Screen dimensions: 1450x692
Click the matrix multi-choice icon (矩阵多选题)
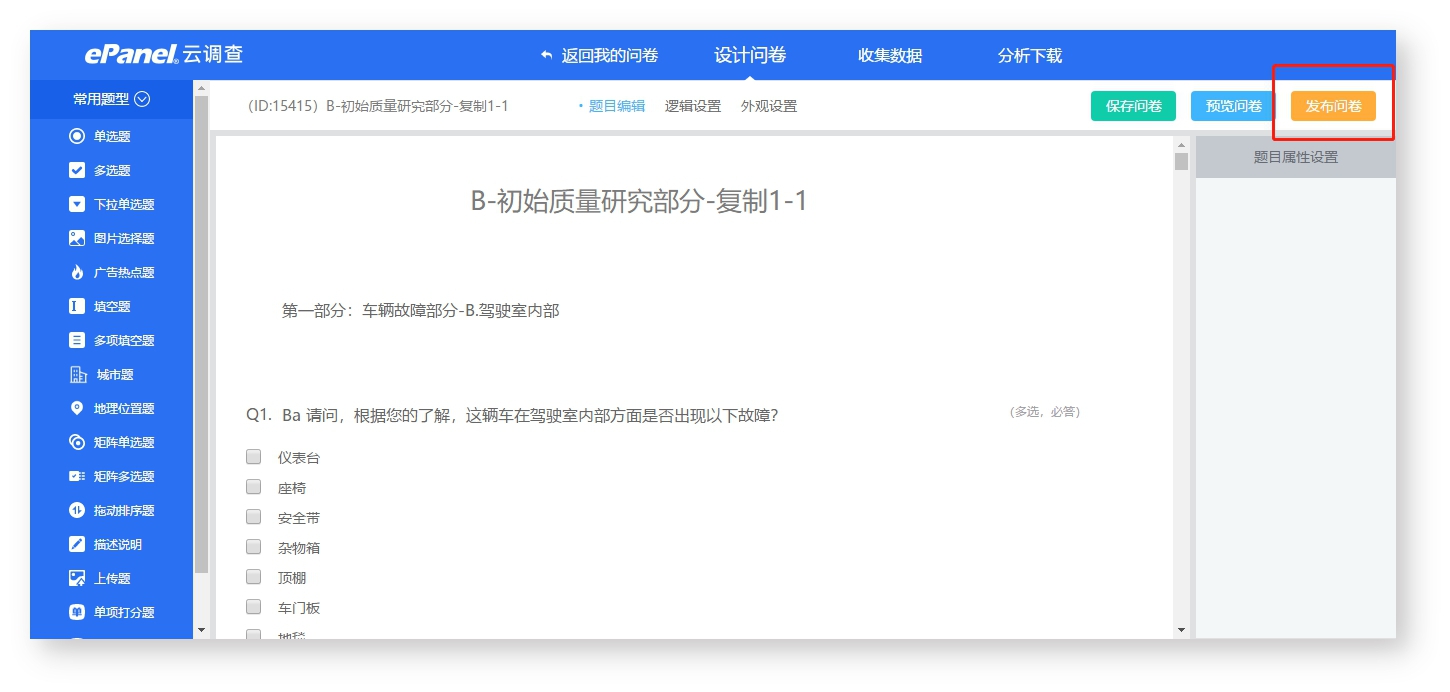point(77,476)
